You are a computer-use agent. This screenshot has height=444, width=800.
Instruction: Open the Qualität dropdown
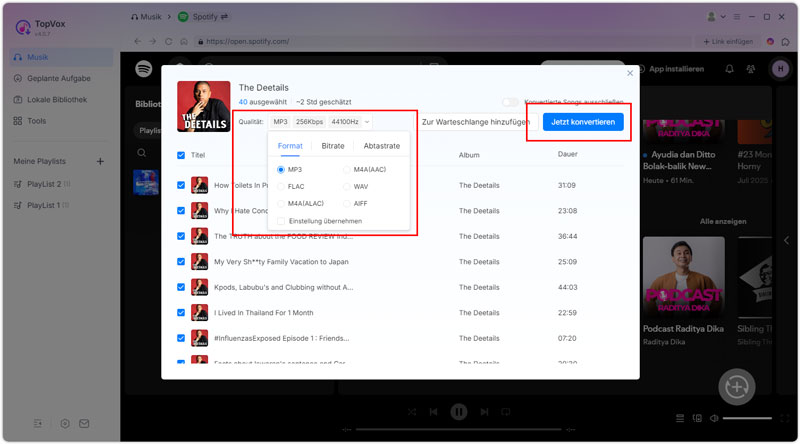(320, 122)
